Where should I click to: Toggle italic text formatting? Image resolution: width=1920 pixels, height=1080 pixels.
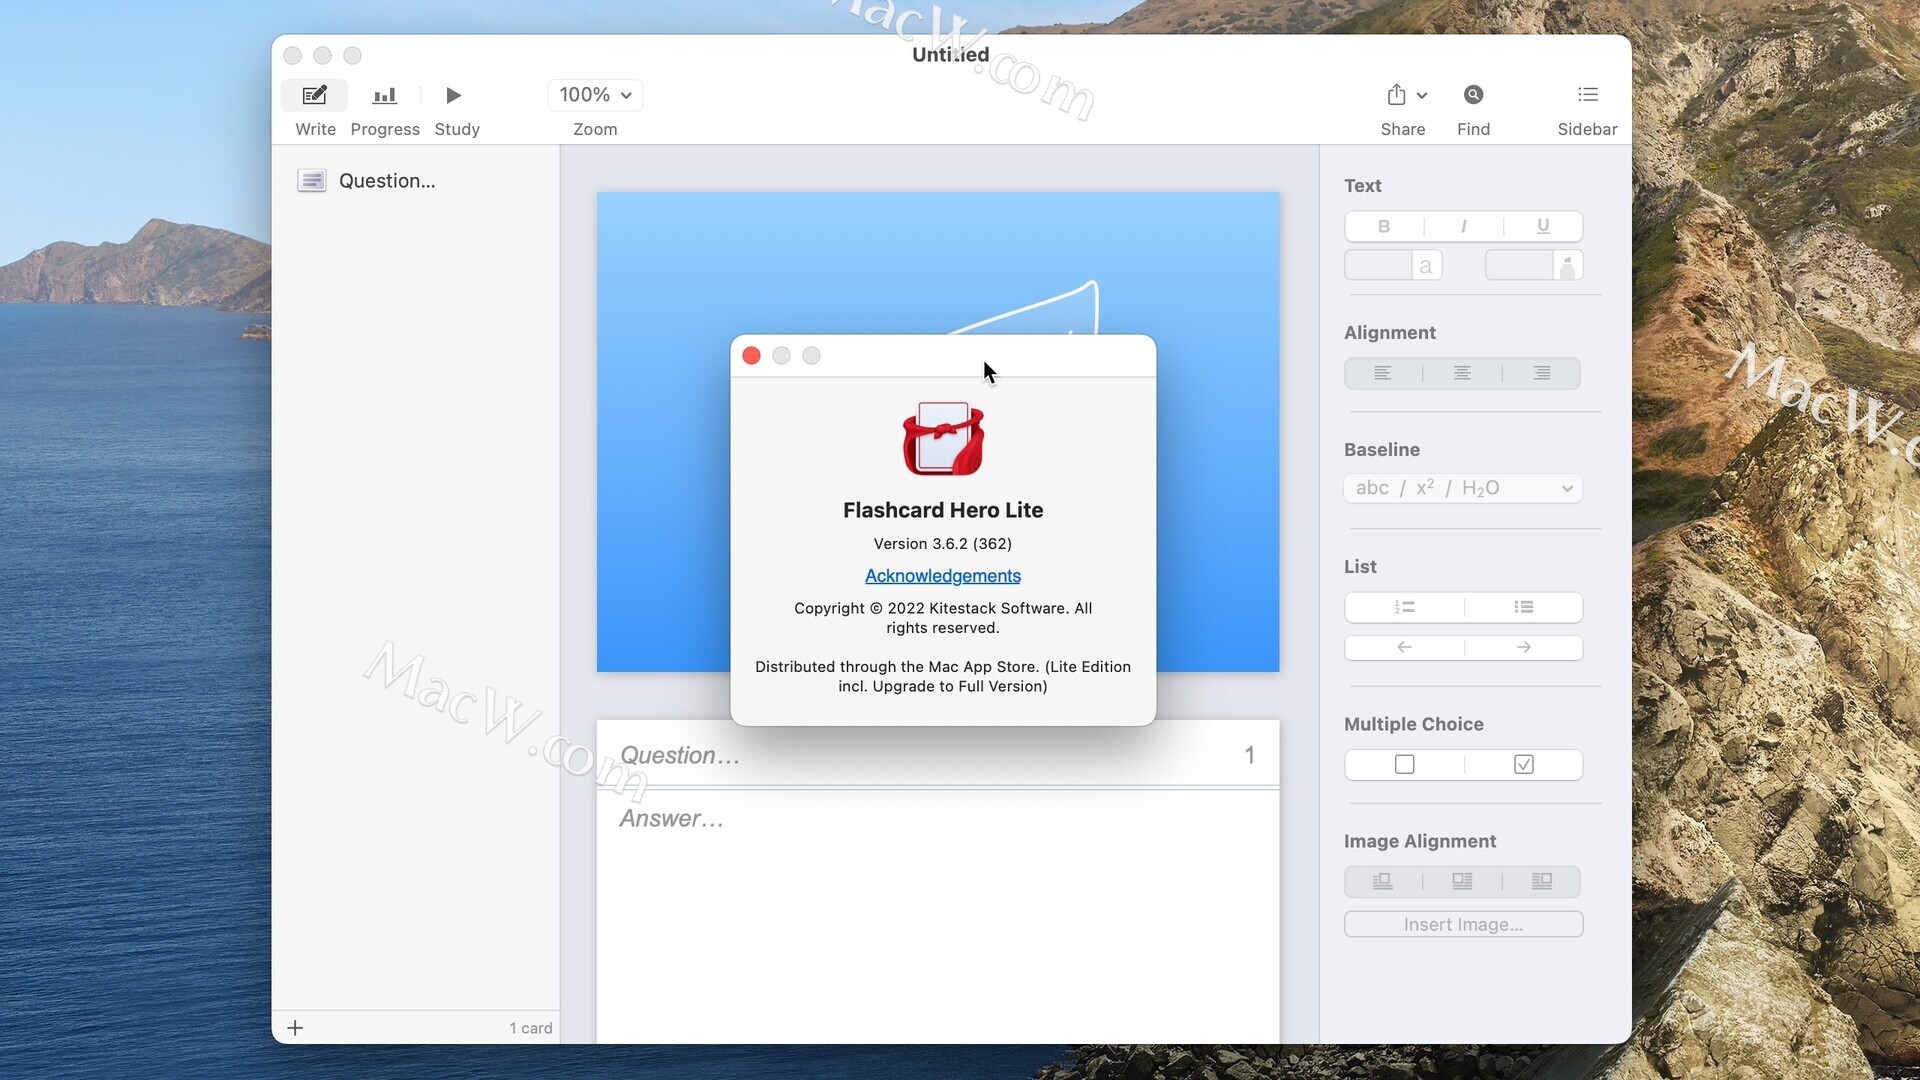1463,227
